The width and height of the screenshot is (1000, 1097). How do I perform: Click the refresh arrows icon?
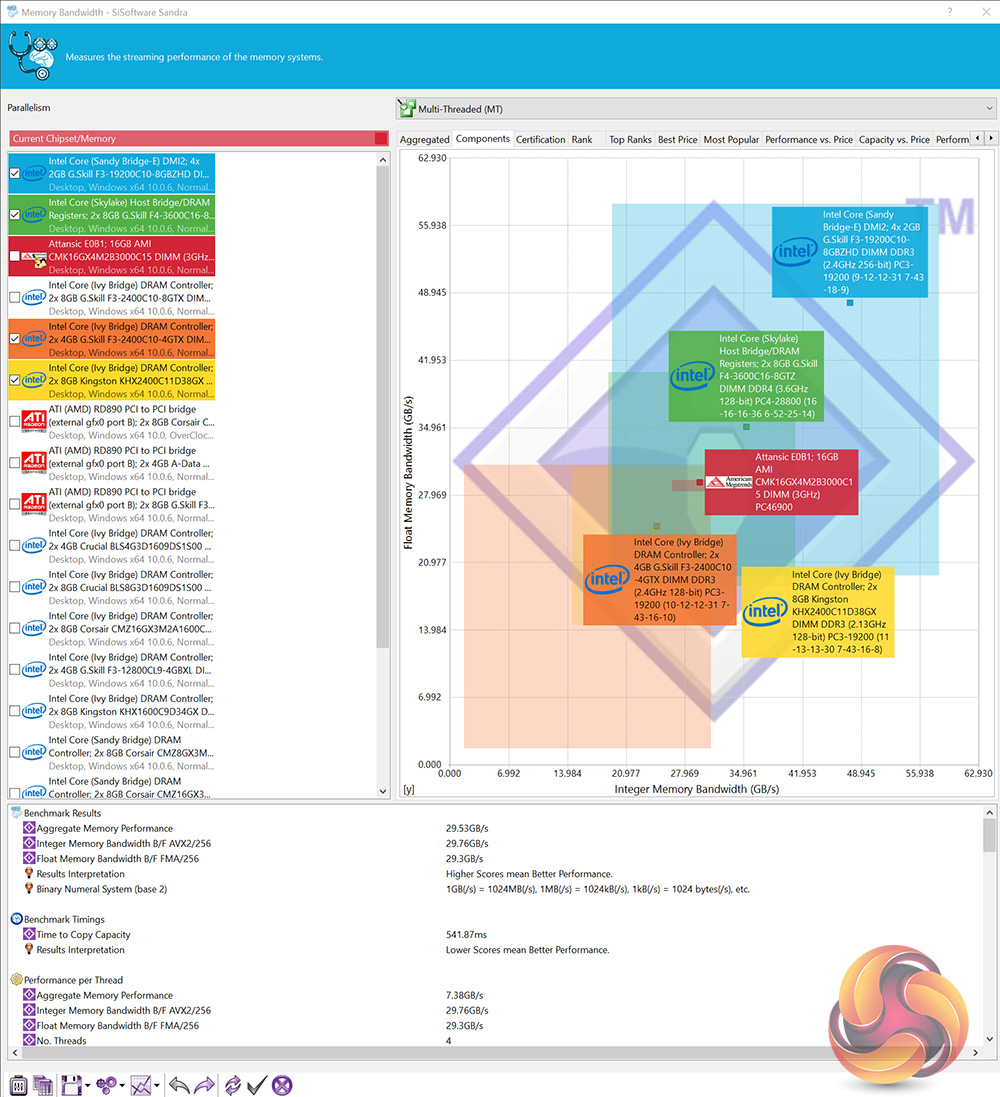pyautogui.click(x=233, y=1085)
